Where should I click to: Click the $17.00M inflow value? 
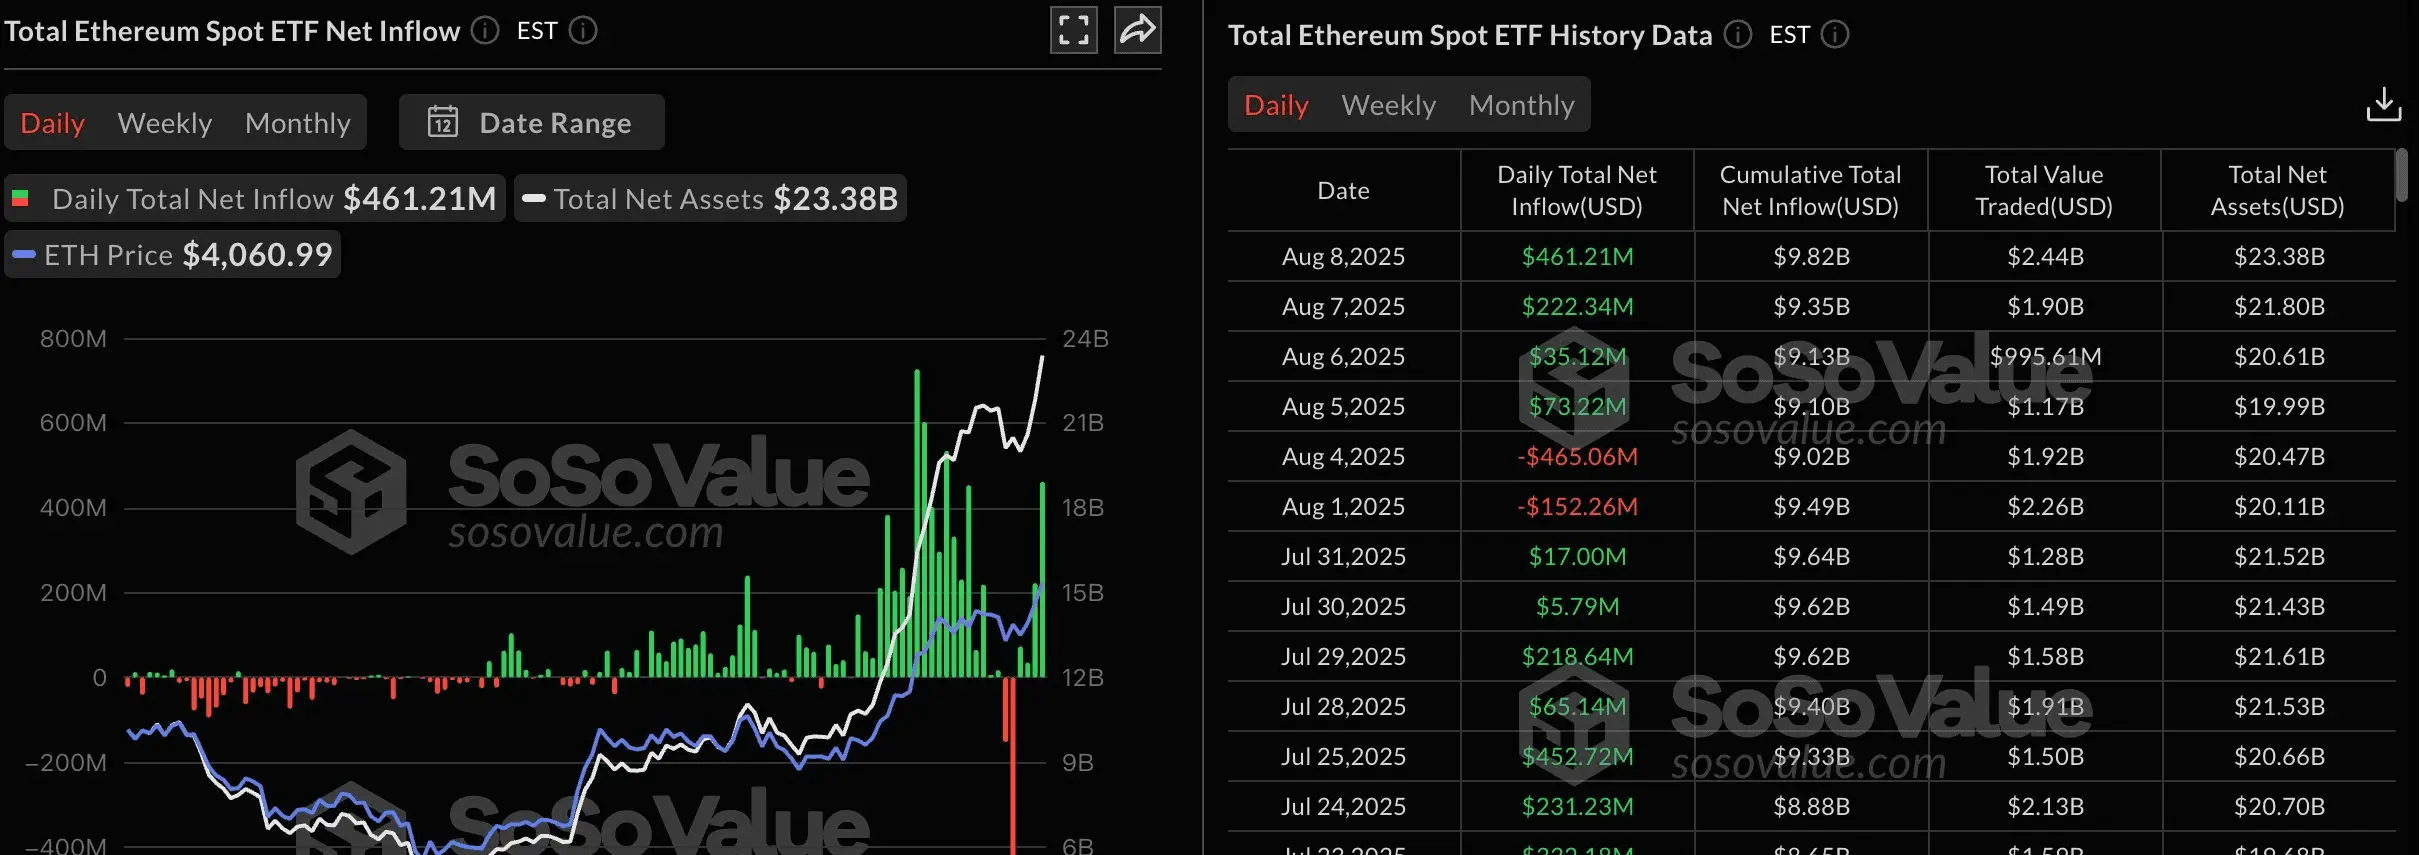(x=1577, y=556)
